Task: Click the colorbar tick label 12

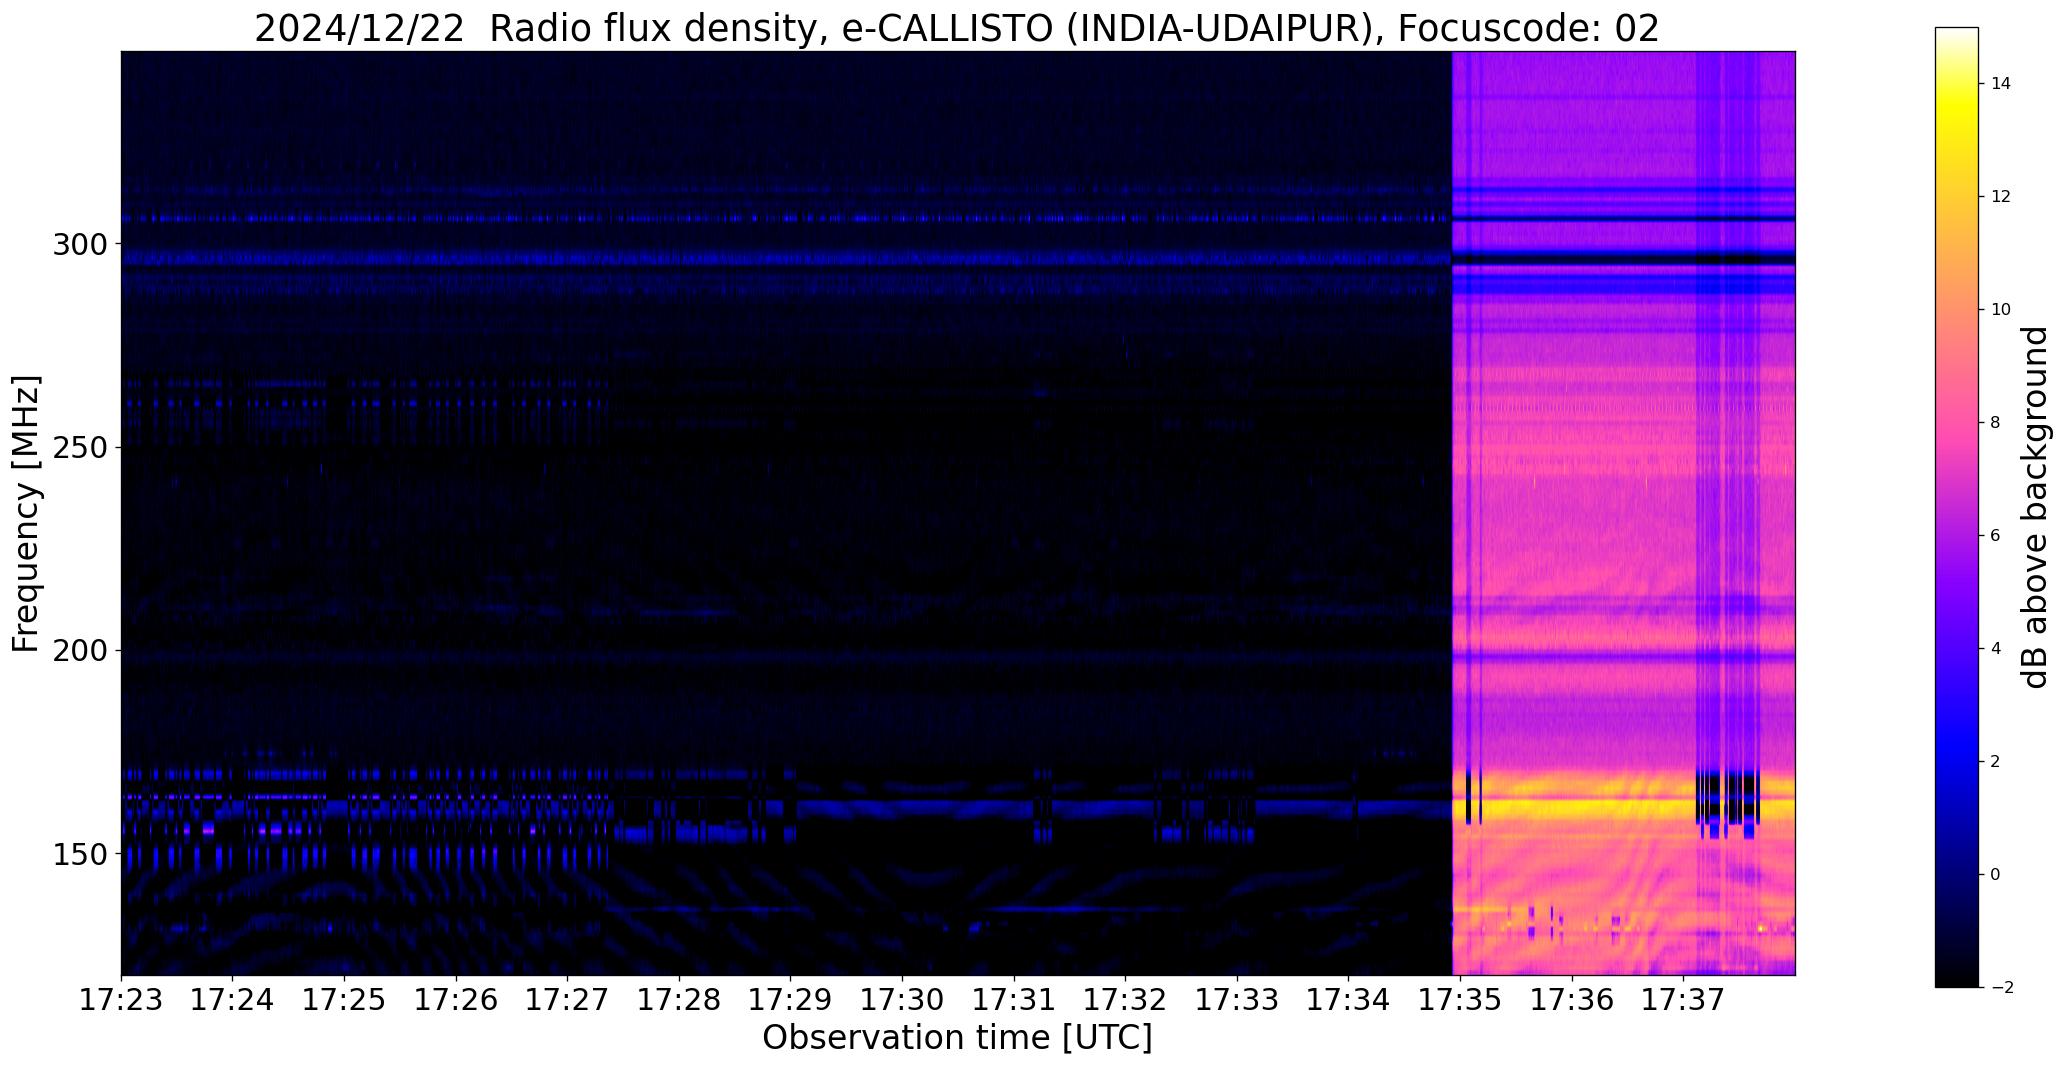Action: 2001,197
